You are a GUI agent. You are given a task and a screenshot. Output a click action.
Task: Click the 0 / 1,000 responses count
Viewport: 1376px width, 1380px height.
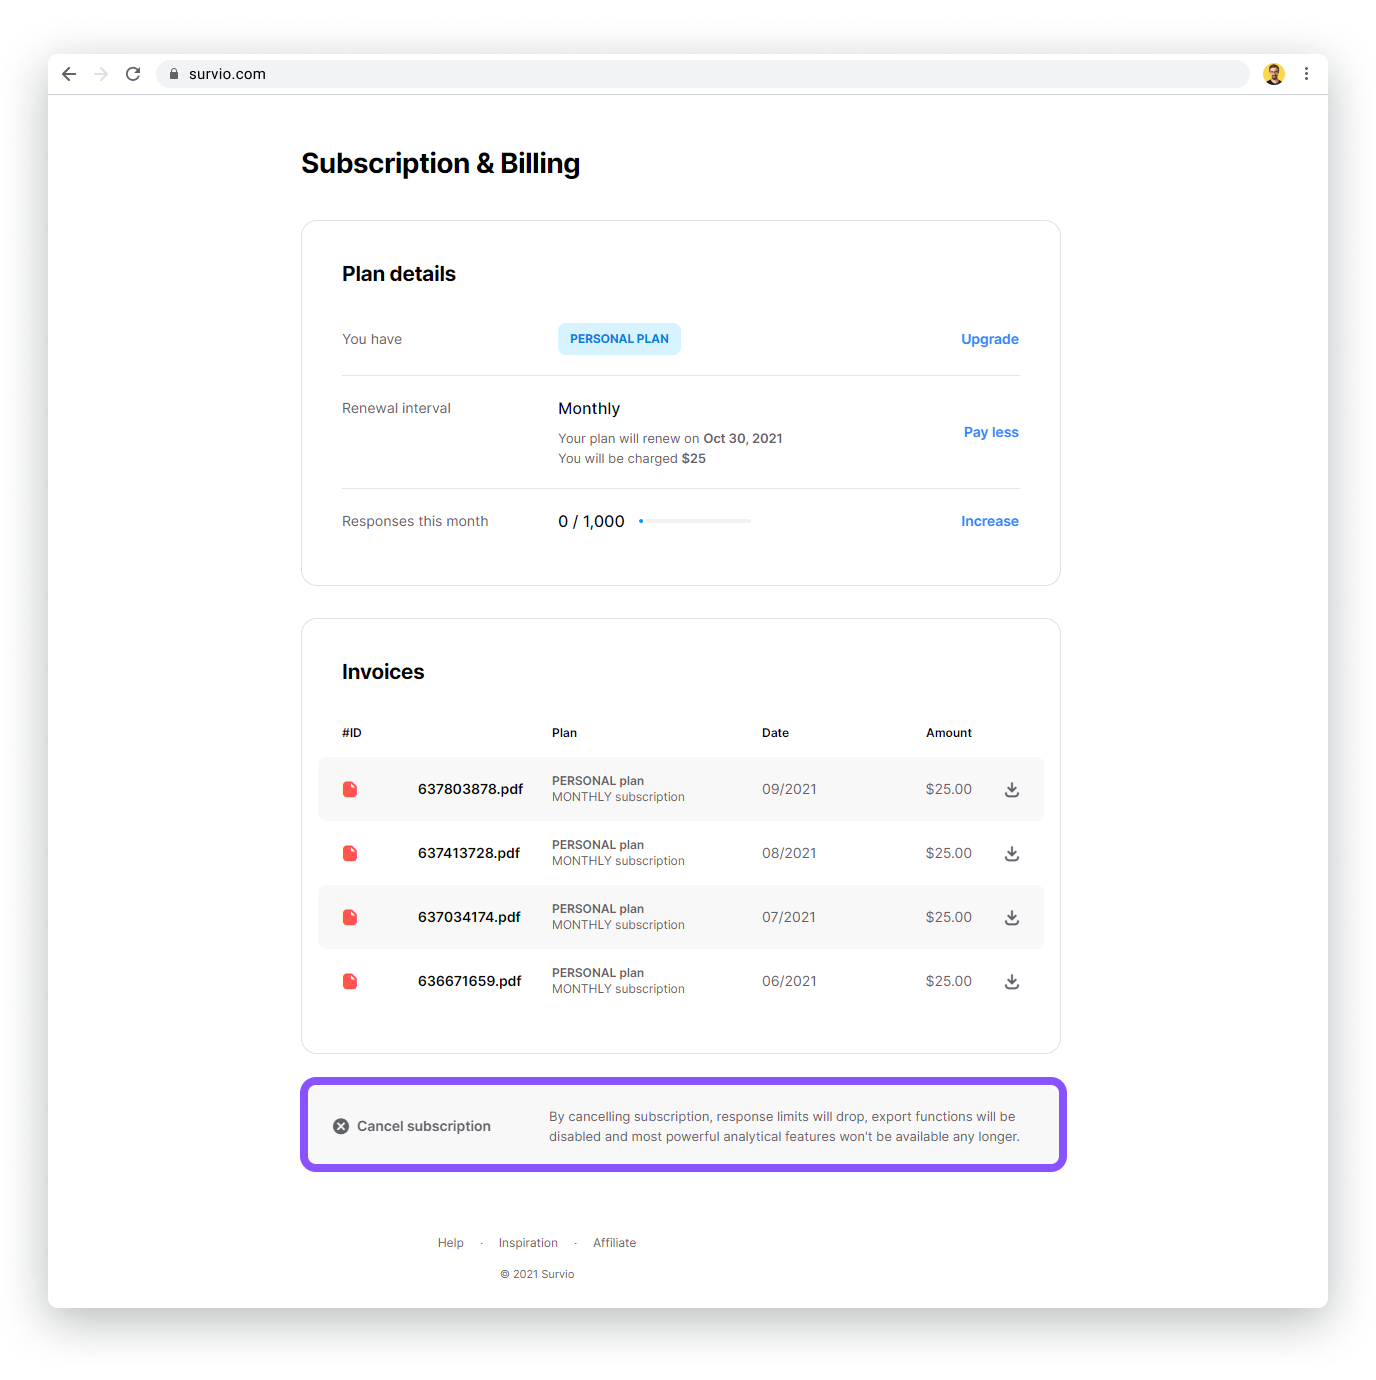click(591, 521)
